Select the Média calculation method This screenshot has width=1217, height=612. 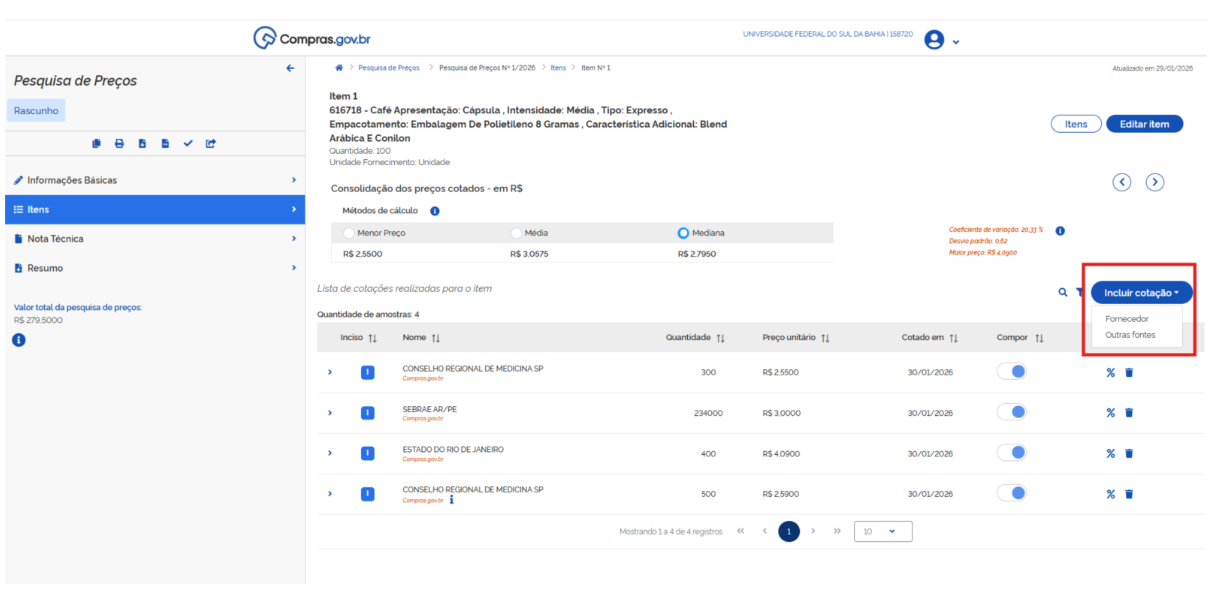pos(516,233)
